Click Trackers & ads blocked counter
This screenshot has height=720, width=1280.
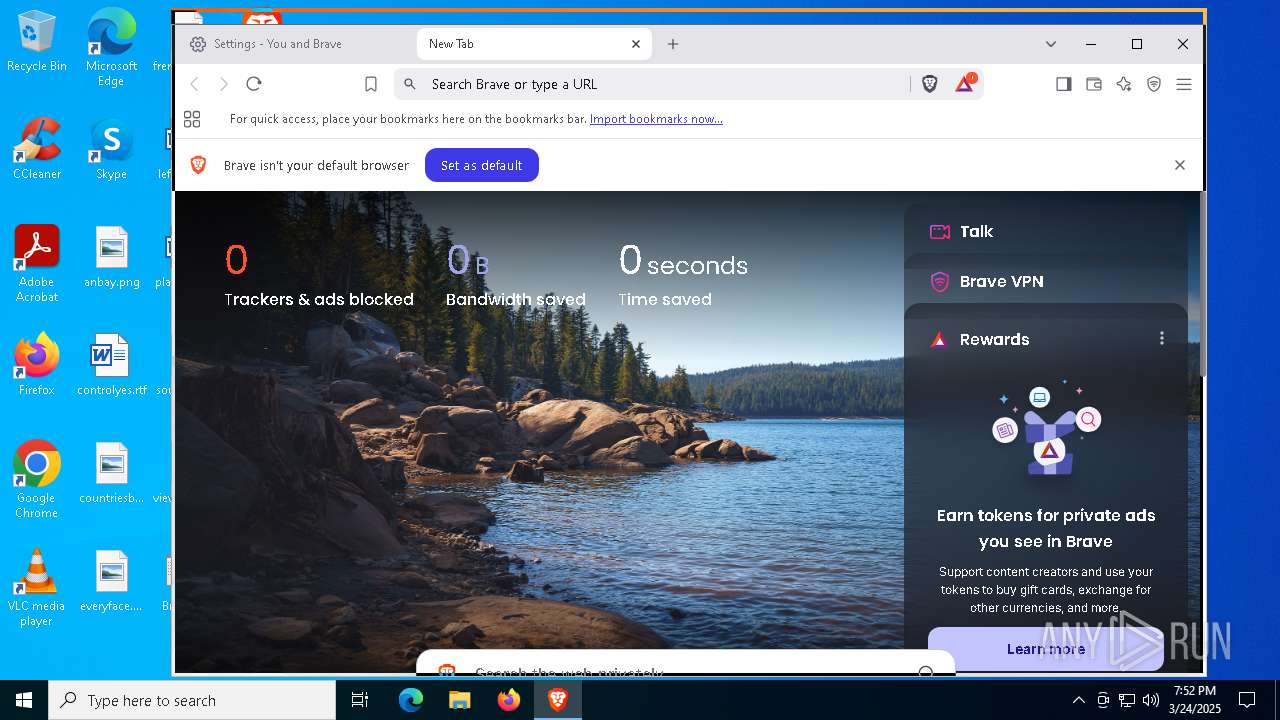pos(319,275)
